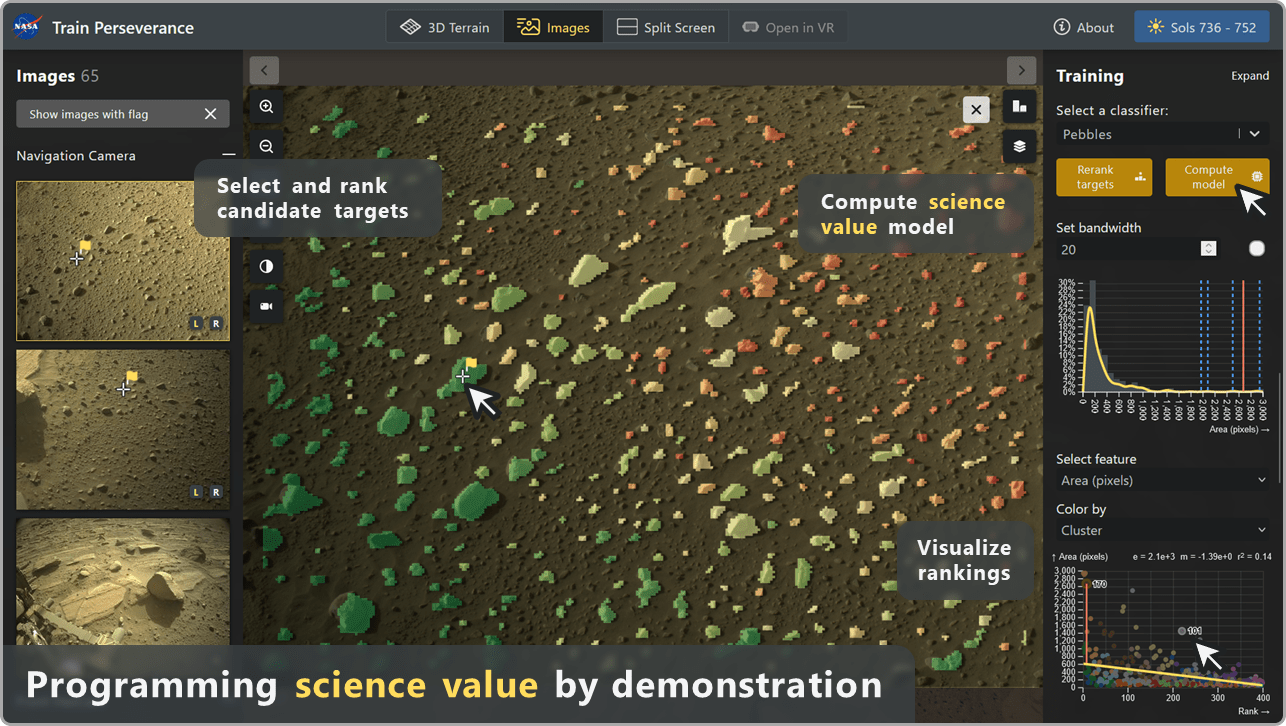Toggle the switch next to bandwidth
1286x726 pixels.
1257,249
